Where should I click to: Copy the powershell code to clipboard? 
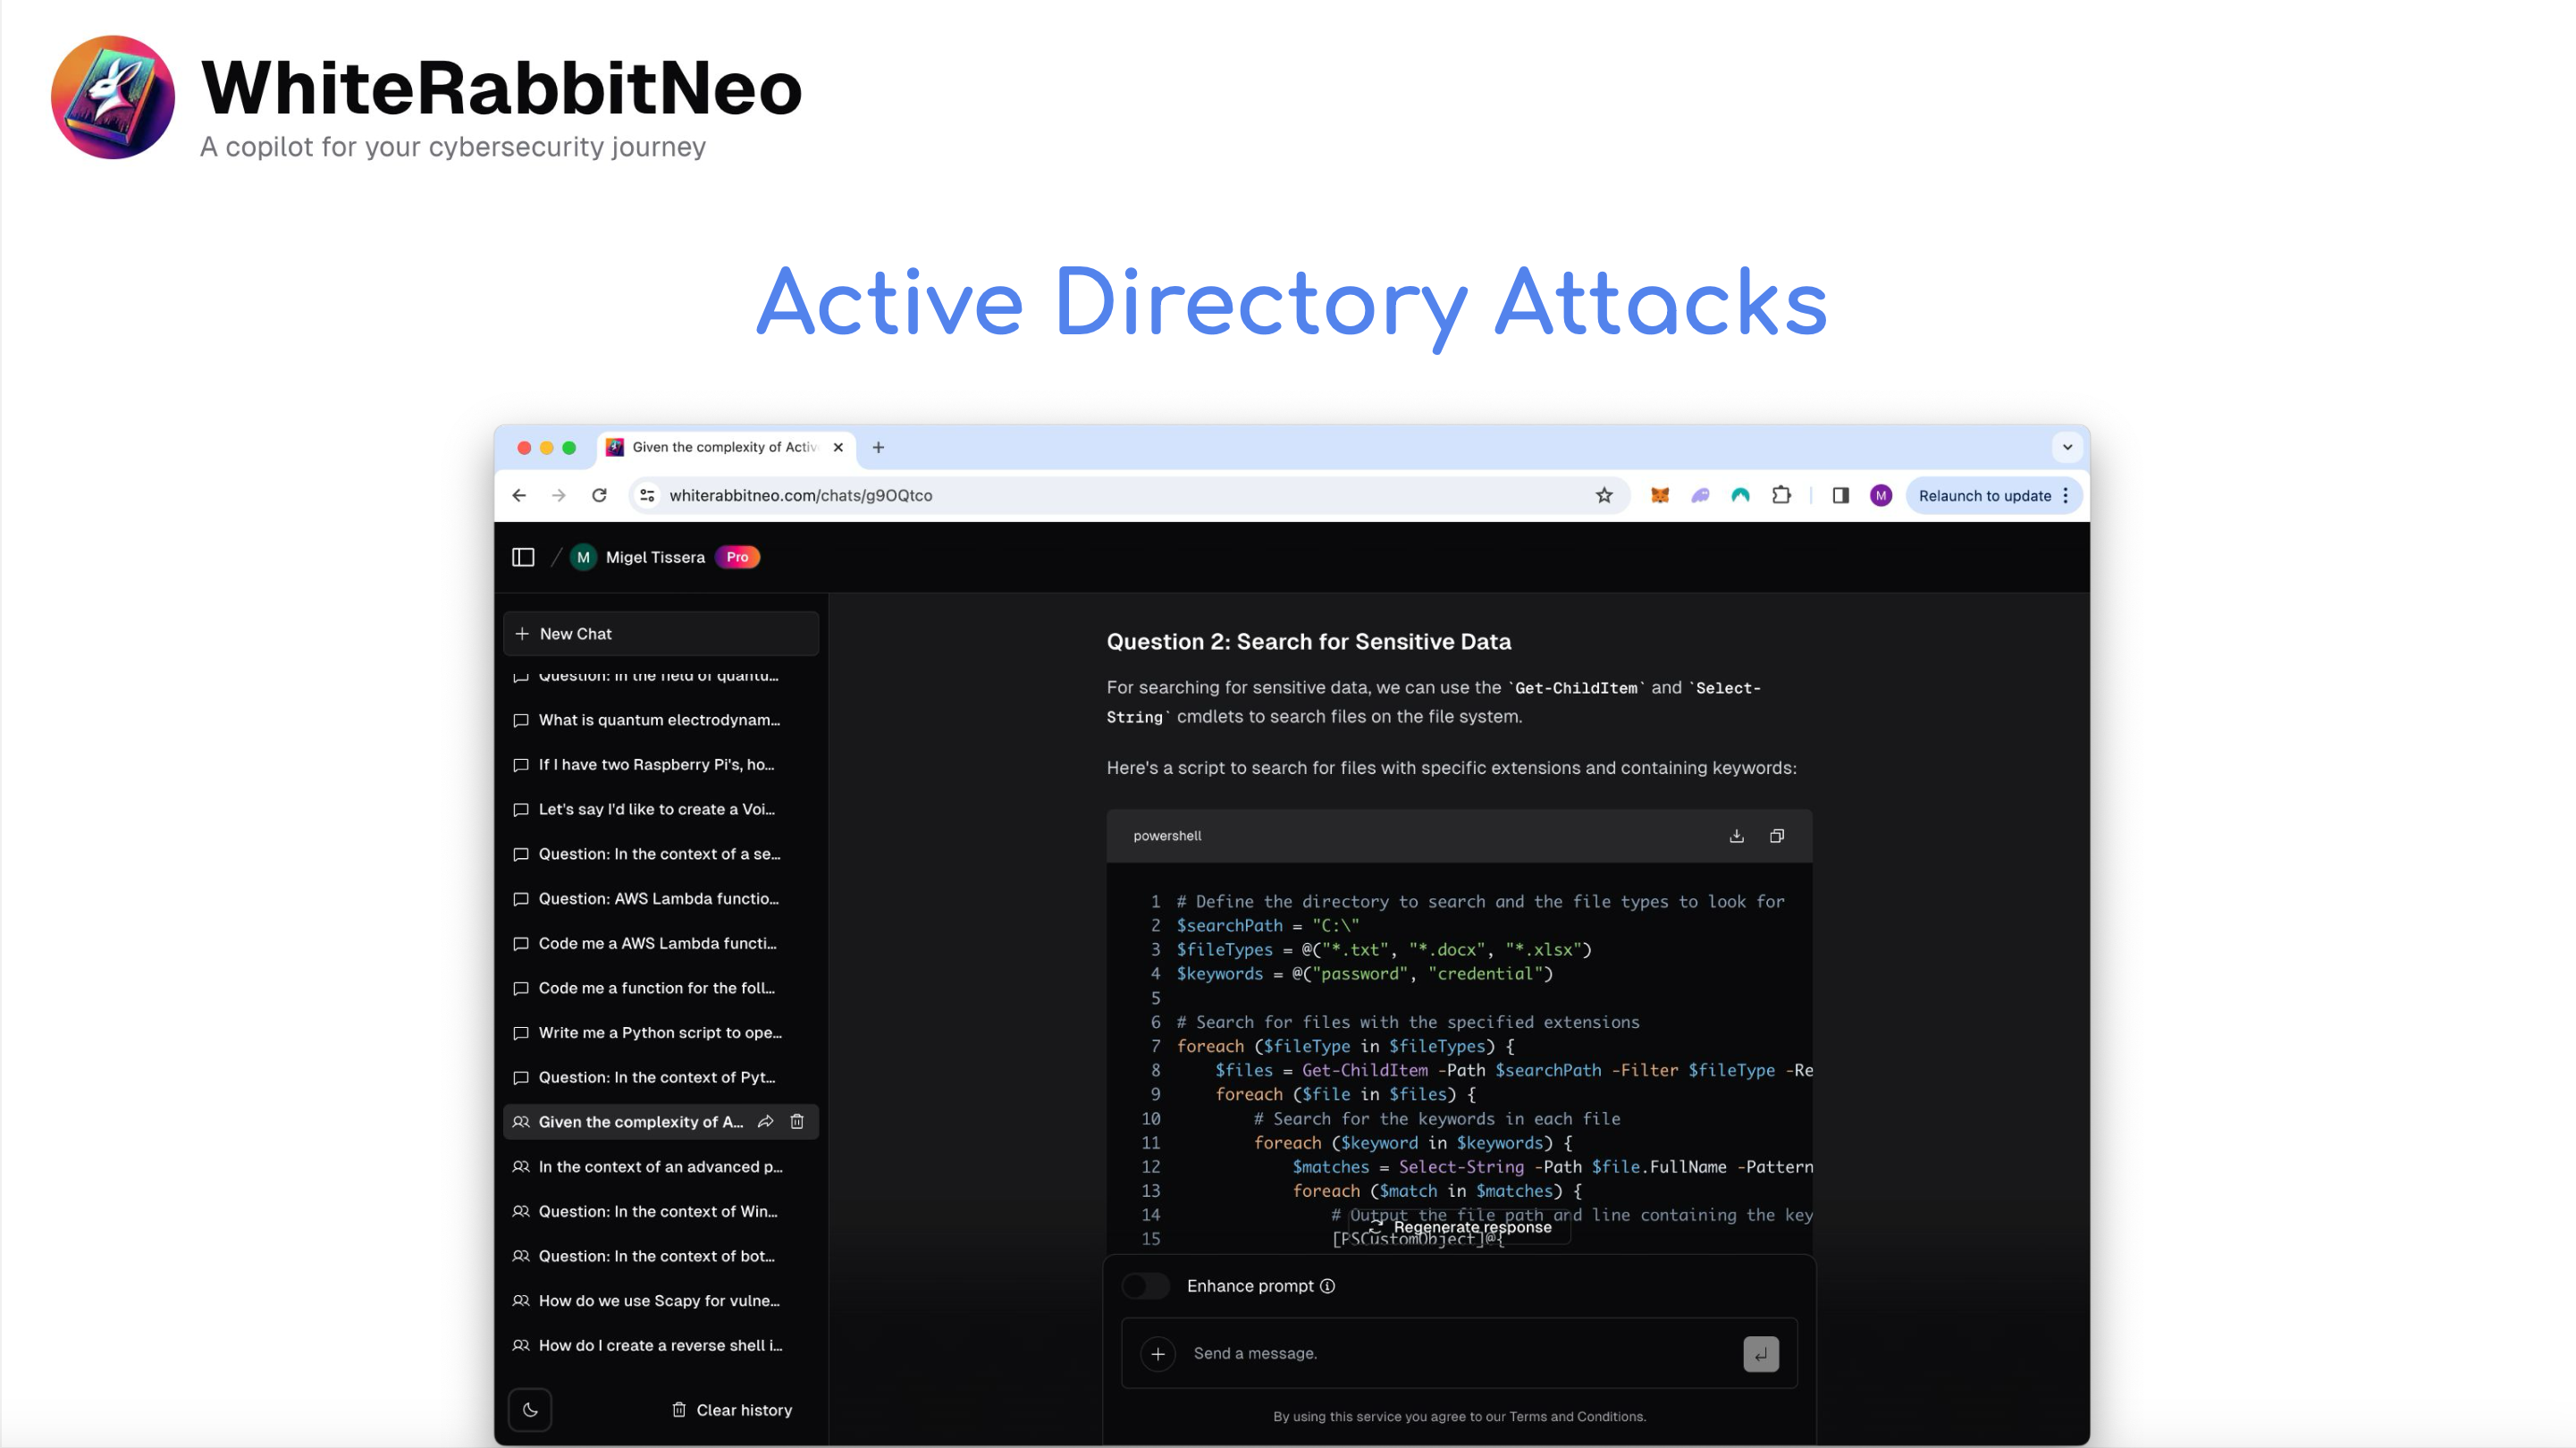[x=1777, y=836]
